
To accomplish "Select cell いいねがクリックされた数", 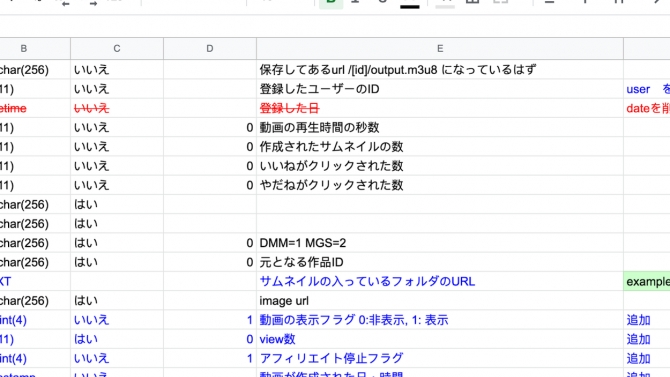I will coord(440,166).
